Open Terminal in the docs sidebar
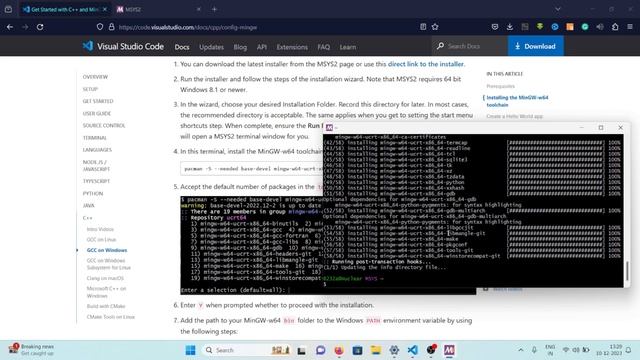The image size is (640, 360). 95,138
